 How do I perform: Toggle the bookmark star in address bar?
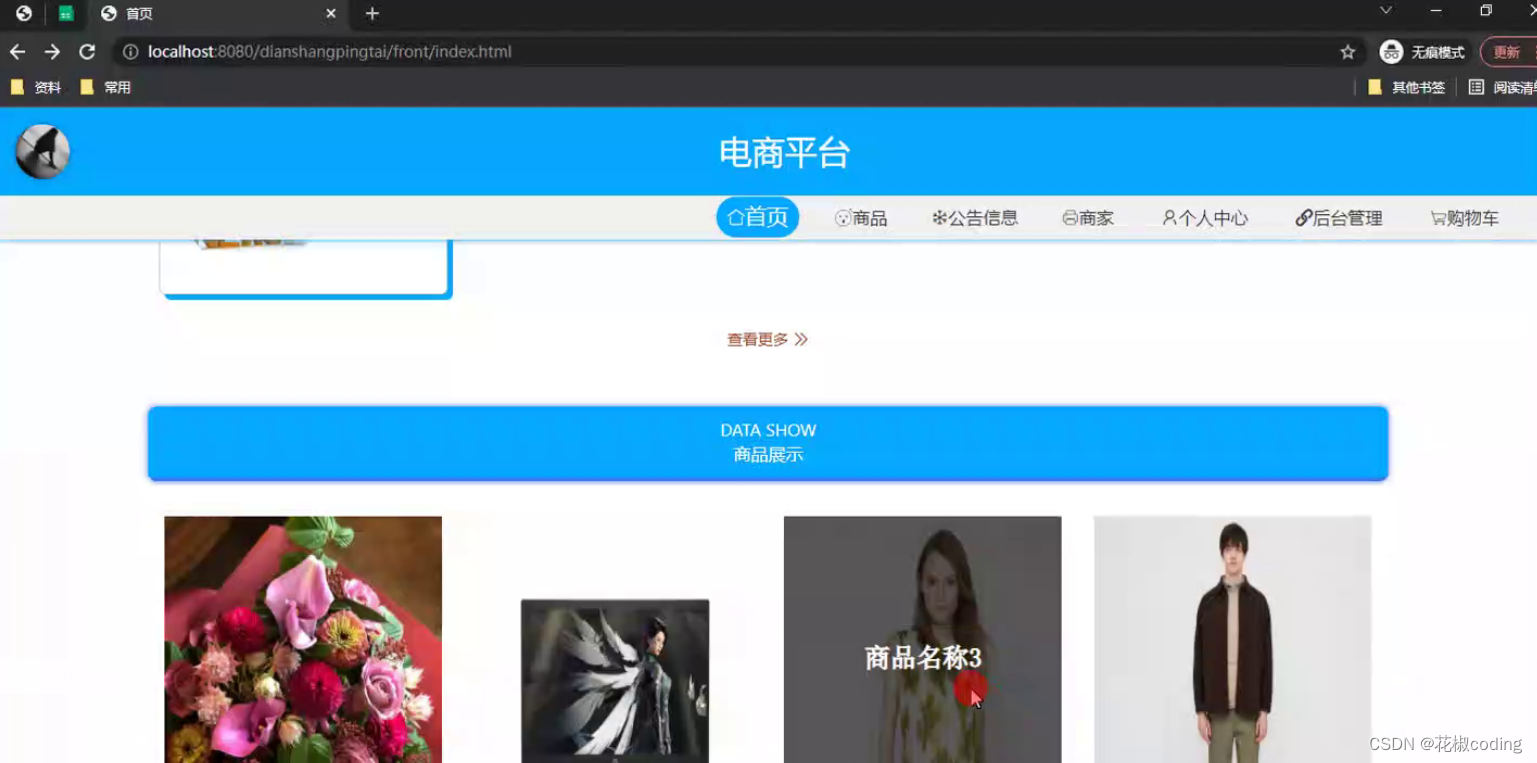tap(1347, 51)
